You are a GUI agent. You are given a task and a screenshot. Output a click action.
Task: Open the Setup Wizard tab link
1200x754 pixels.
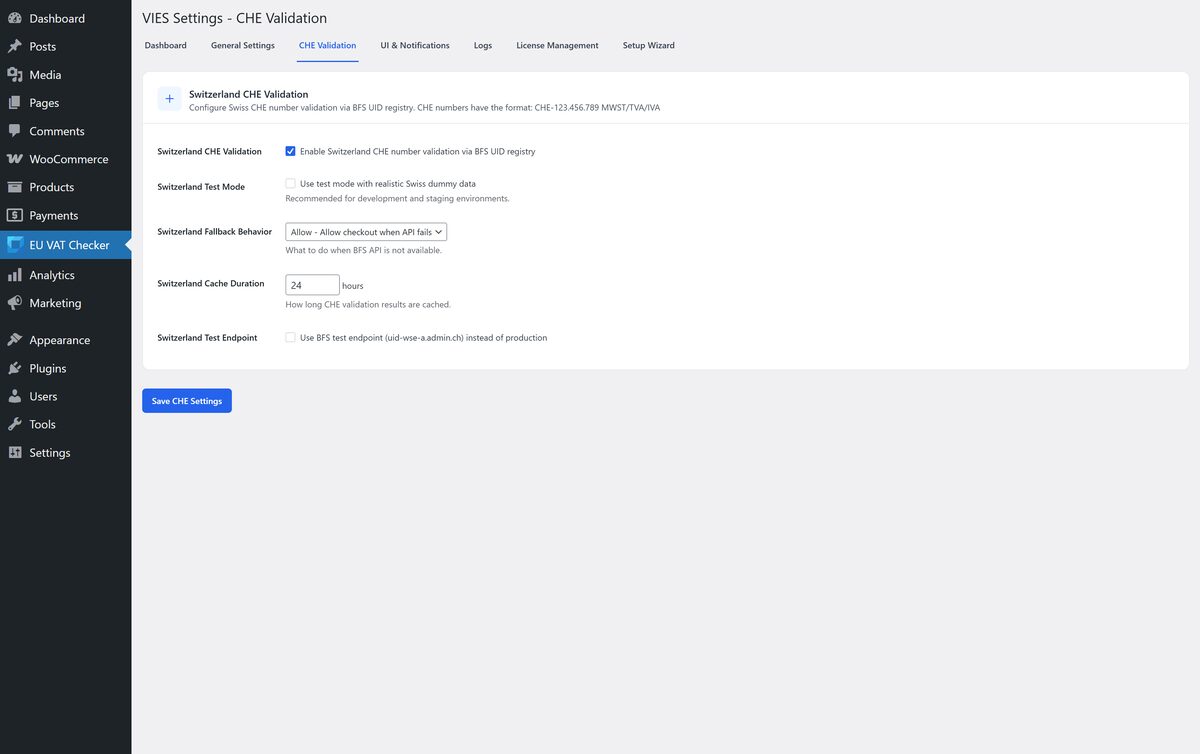(648, 46)
